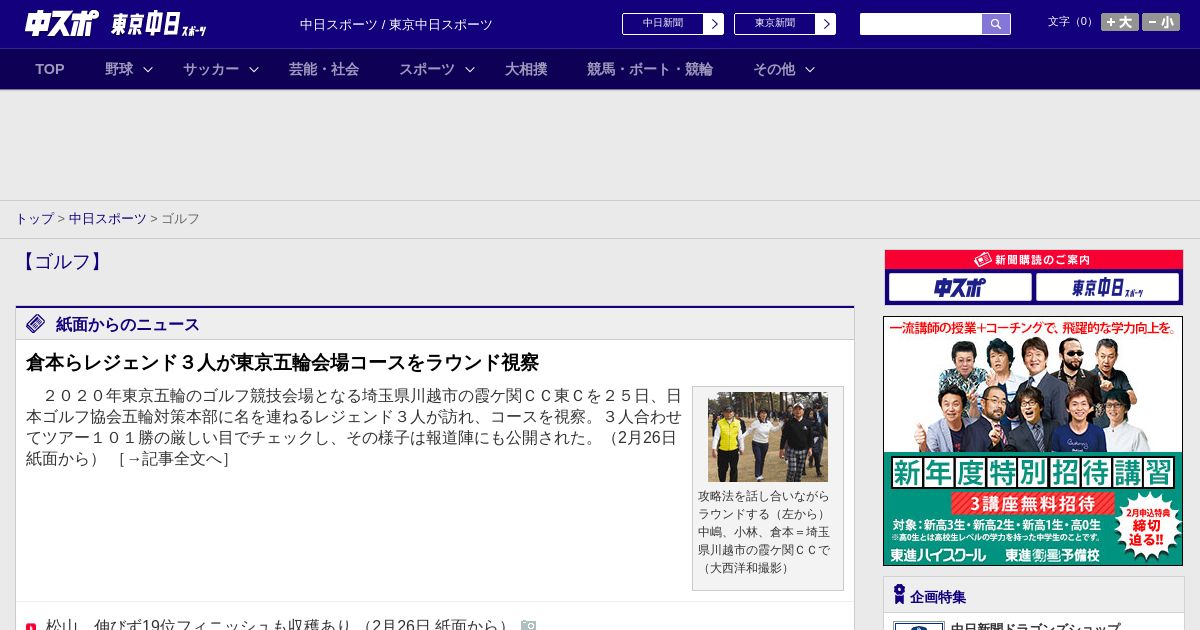Image resolution: width=1200 pixels, height=630 pixels.
Task: Open the スポーツ navigation menu
Action: [x=427, y=69]
